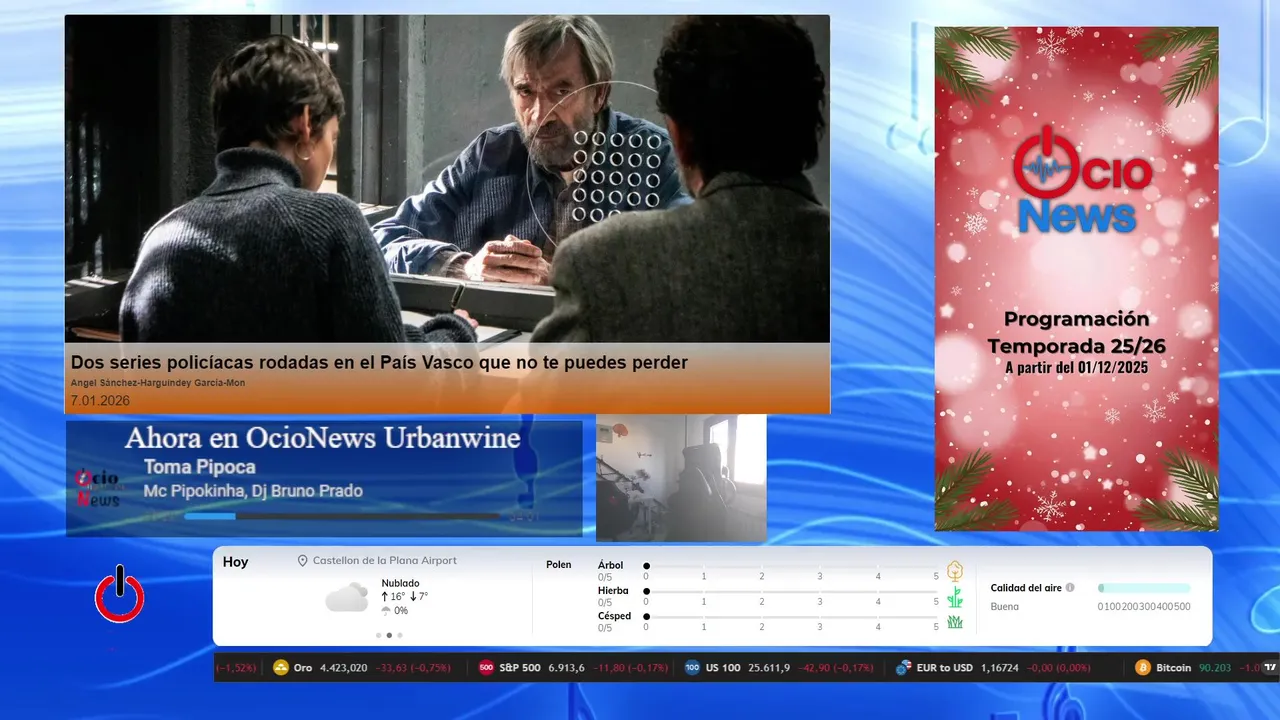Open the S&P 500 ticker quote
The height and width of the screenshot is (720, 1280).
click(573, 668)
